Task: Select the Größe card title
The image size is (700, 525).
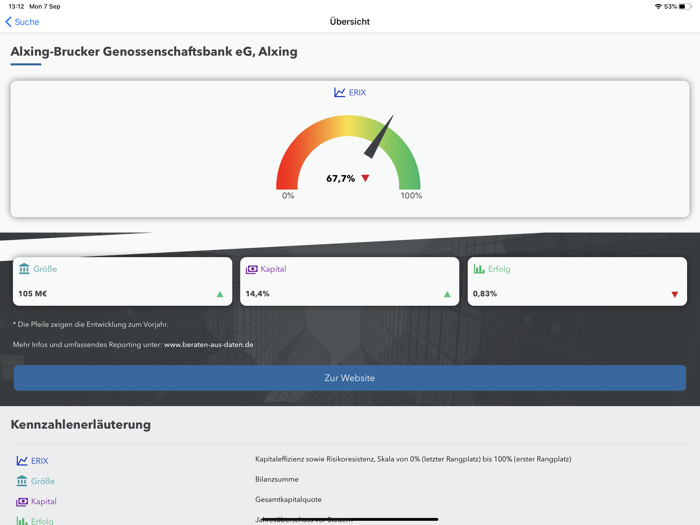Action: (x=45, y=269)
